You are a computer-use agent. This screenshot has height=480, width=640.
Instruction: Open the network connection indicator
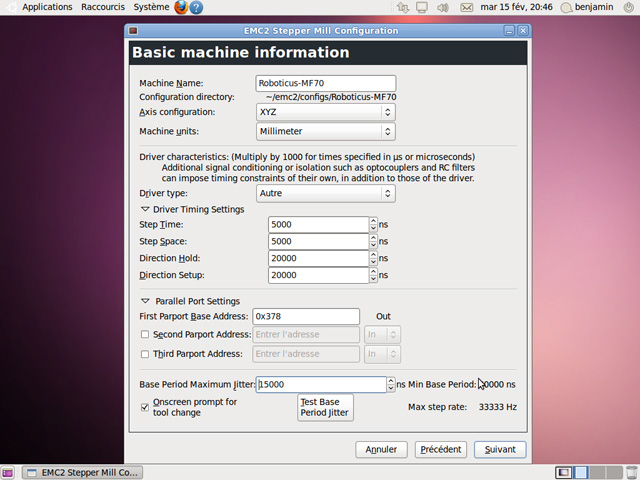402,7
